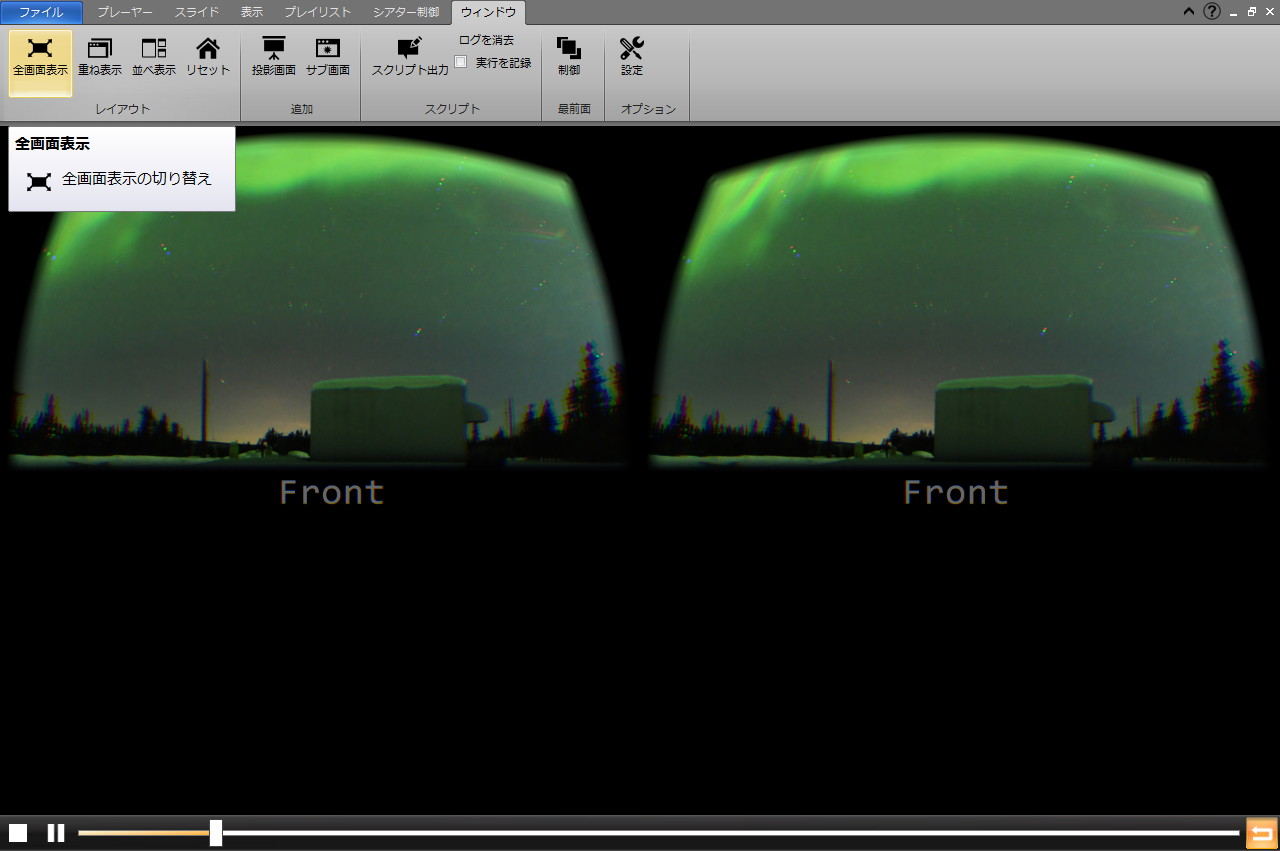This screenshot has height=851, width=1280.
Task: Stop playback with the square button
Action: point(18,833)
